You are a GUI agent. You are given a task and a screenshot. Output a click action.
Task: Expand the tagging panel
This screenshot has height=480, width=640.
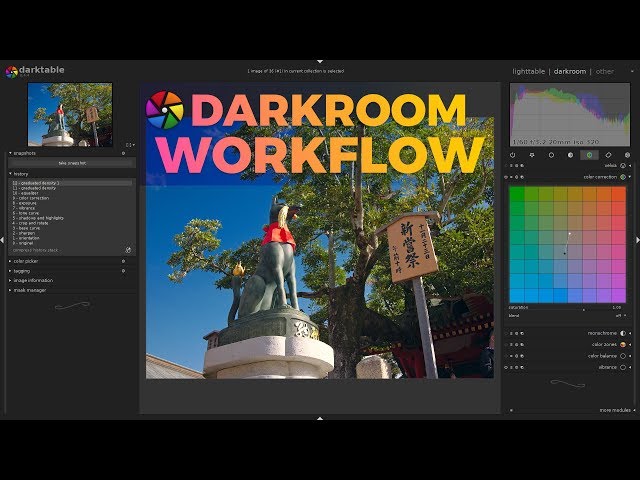[x=11, y=271]
